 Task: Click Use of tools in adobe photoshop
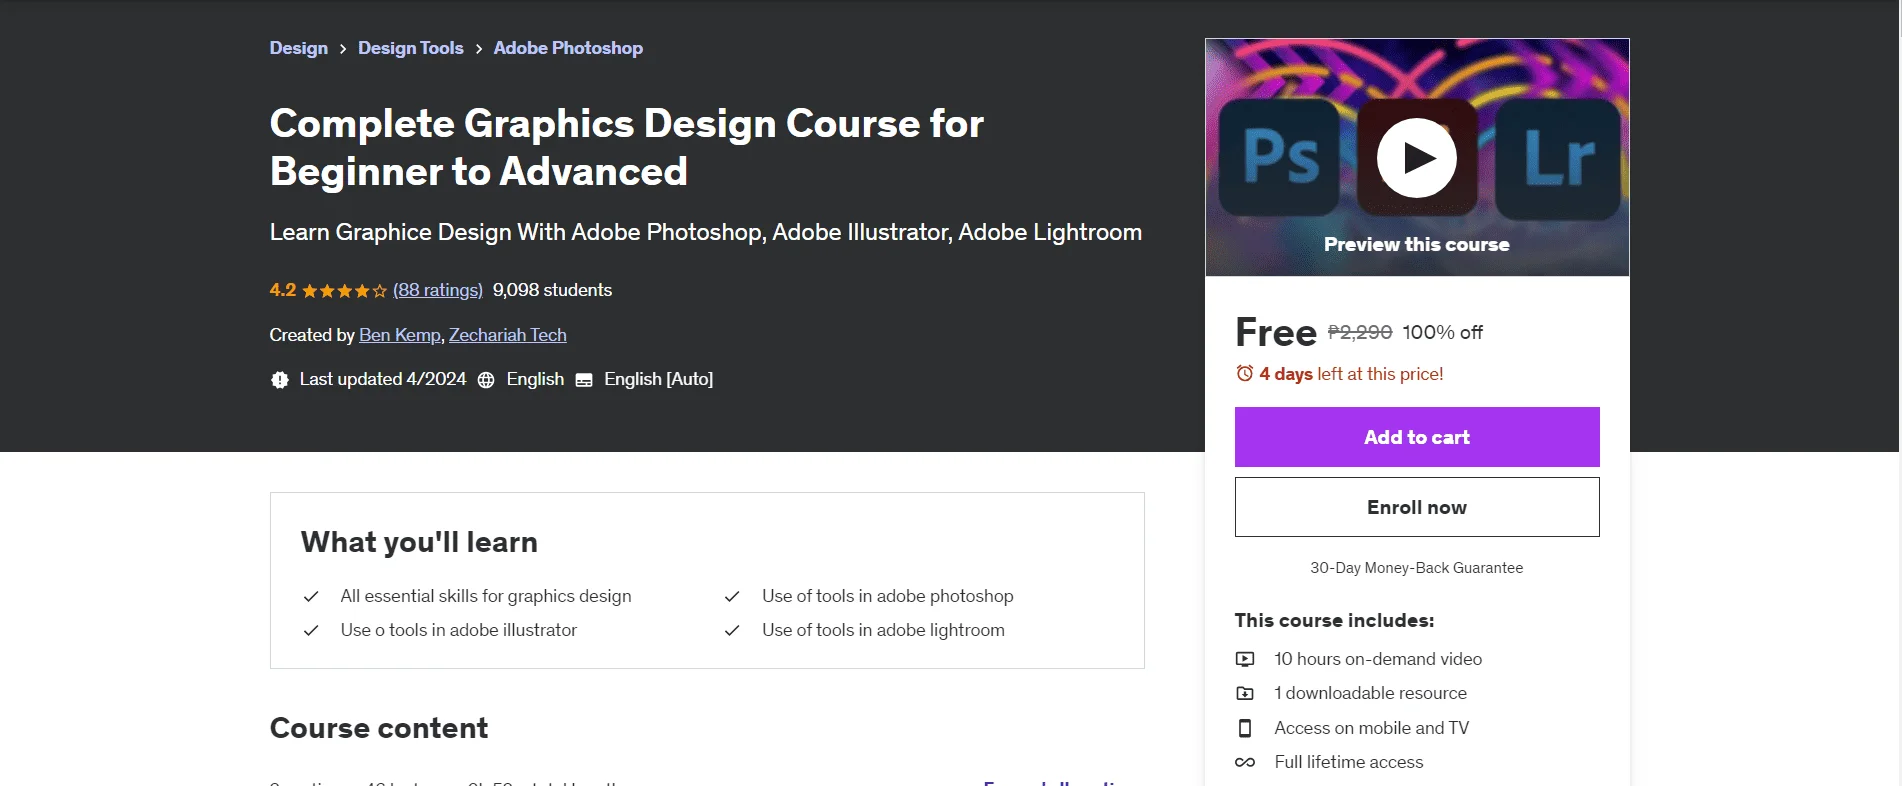[888, 596]
